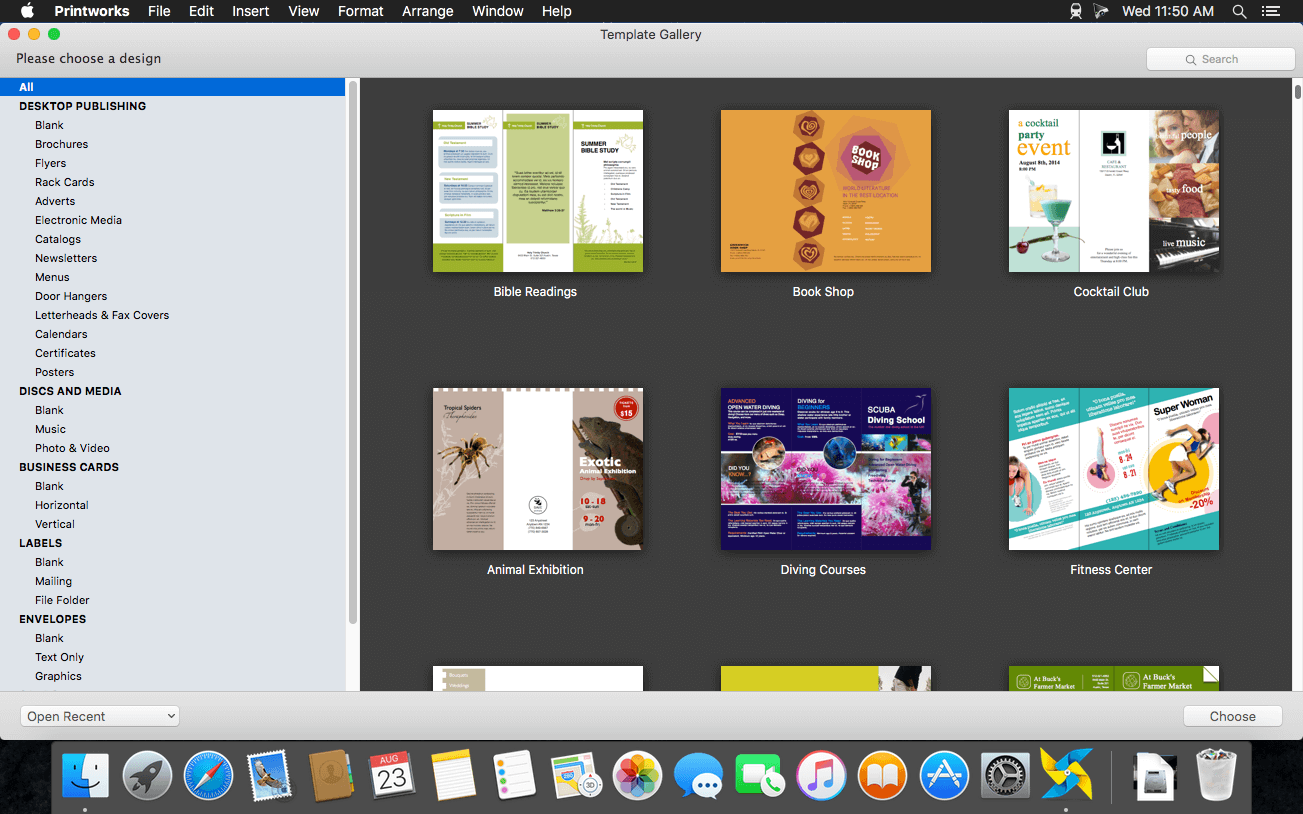Click the train status icon in menu bar
The image size is (1303, 814).
tap(1076, 11)
